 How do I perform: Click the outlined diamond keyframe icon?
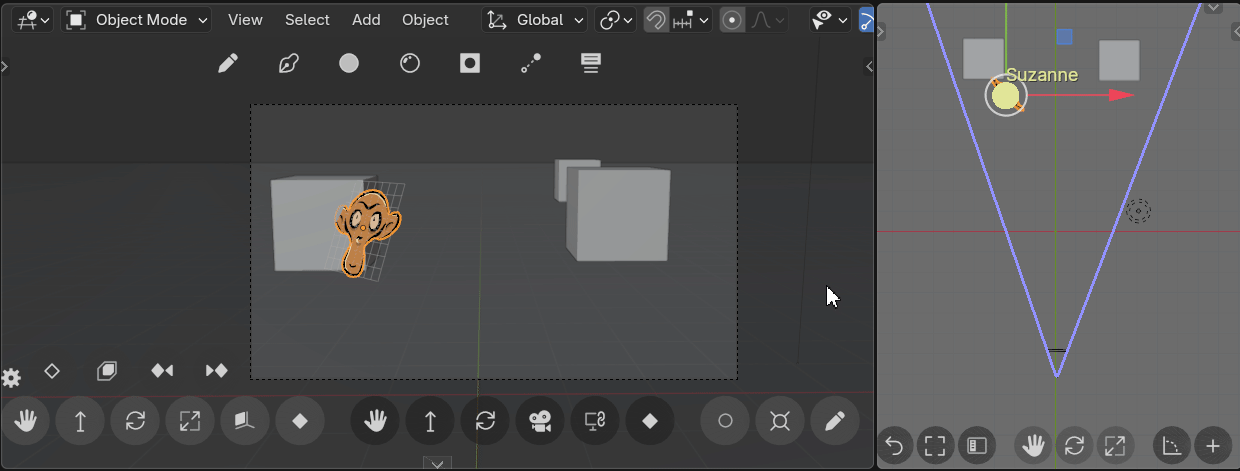tap(53, 371)
